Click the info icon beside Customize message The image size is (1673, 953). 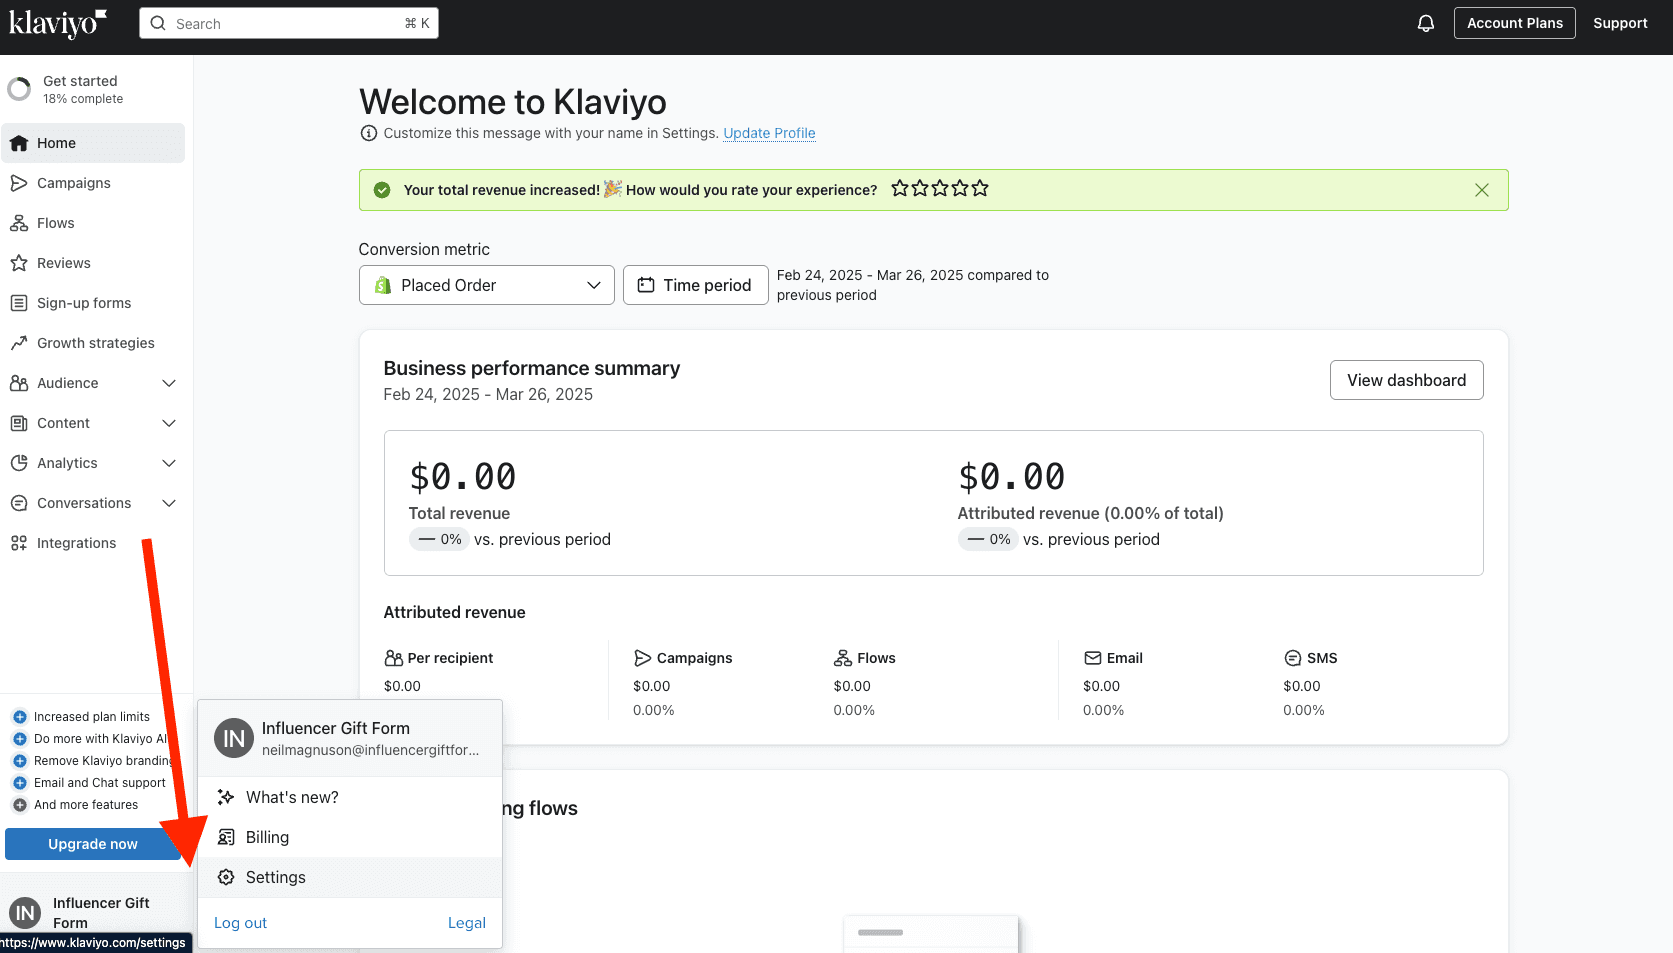coord(369,133)
